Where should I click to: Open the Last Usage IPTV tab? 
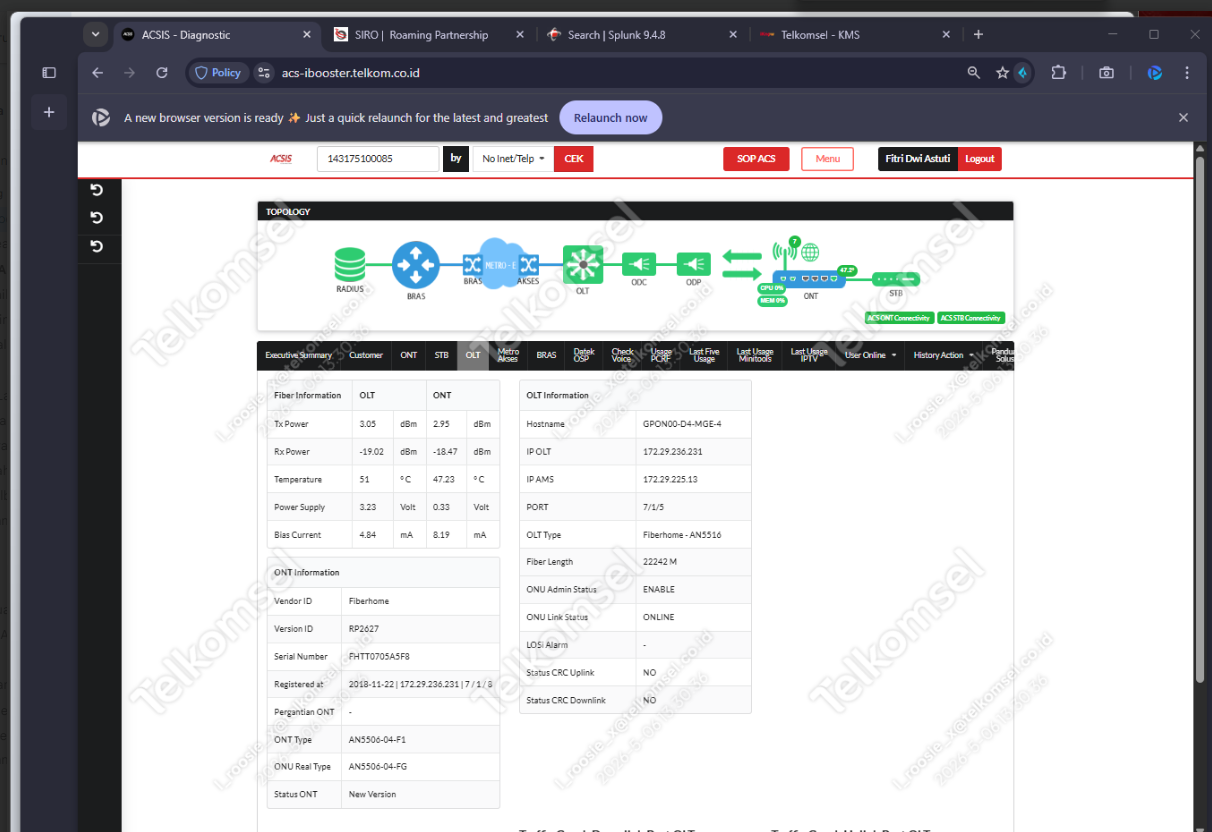(809, 355)
